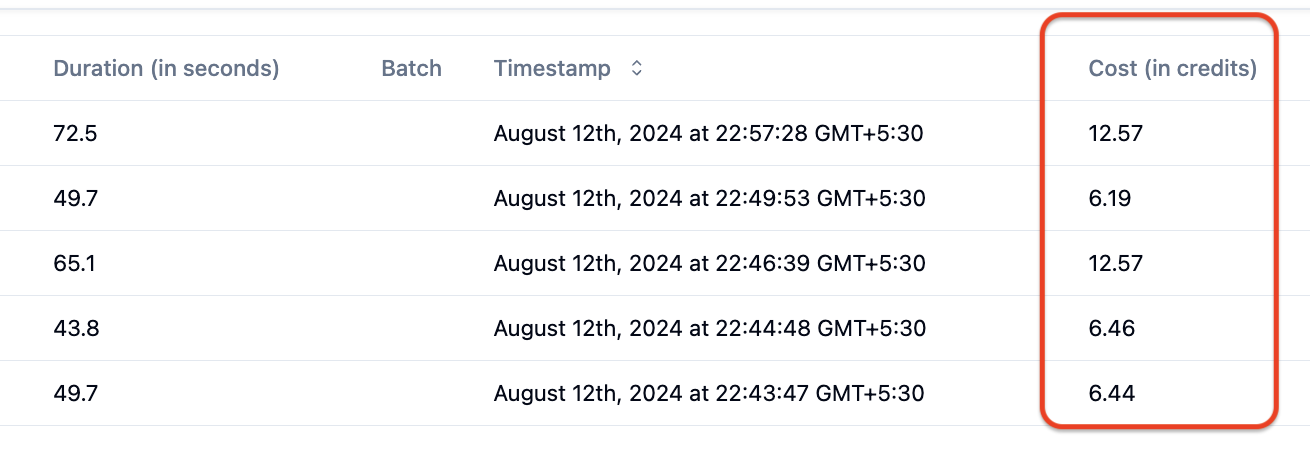The image size is (1310, 464).
Task: Click the 65.1 duration cell
Action: tap(74, 263)
